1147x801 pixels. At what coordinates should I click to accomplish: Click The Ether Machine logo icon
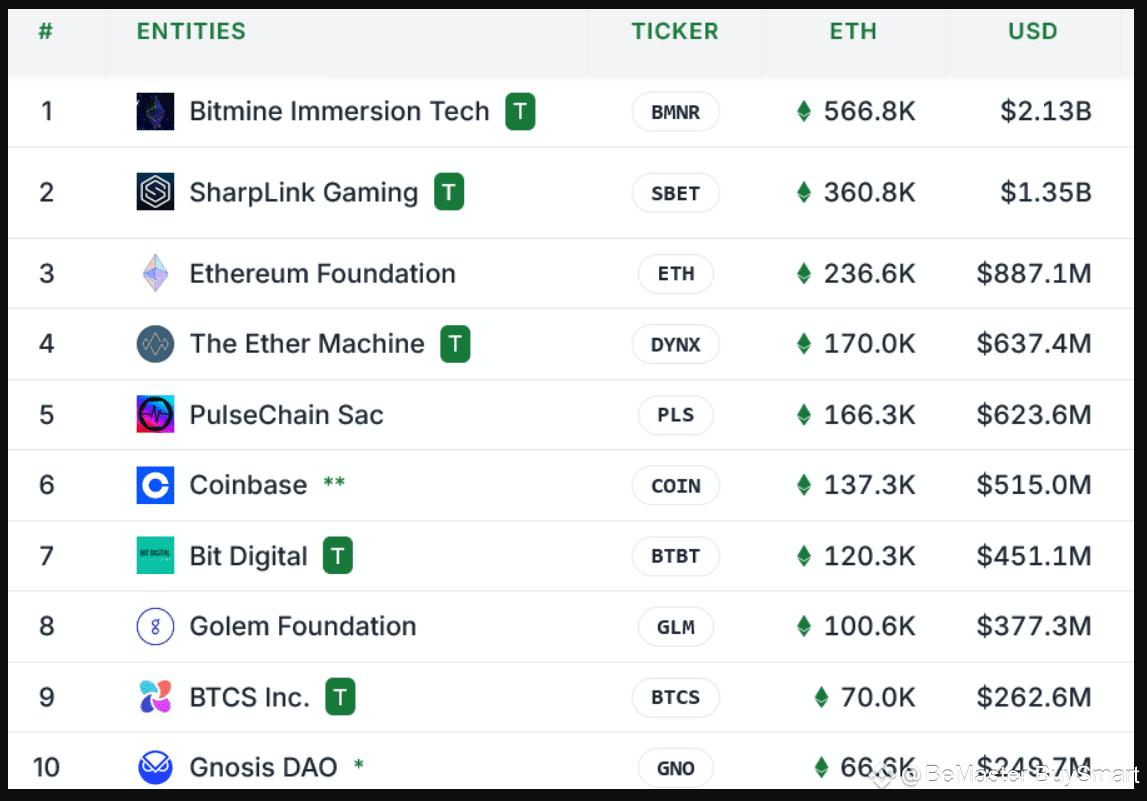pyautogui.click(x=155, y=344)
